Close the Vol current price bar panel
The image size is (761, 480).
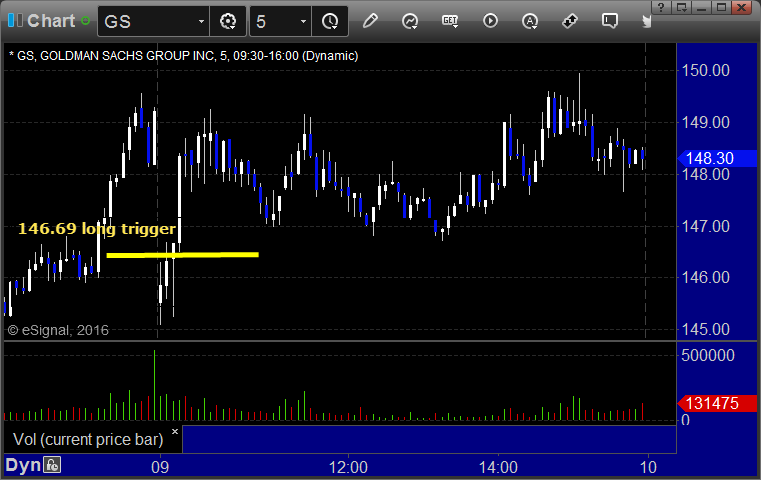[175, 431]
